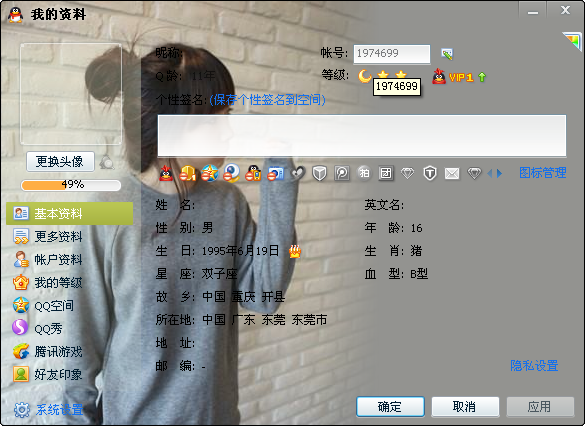Viewport: 585px width, 426px height.
Task: Show more icons with right arrow
Action: (499, 173)
